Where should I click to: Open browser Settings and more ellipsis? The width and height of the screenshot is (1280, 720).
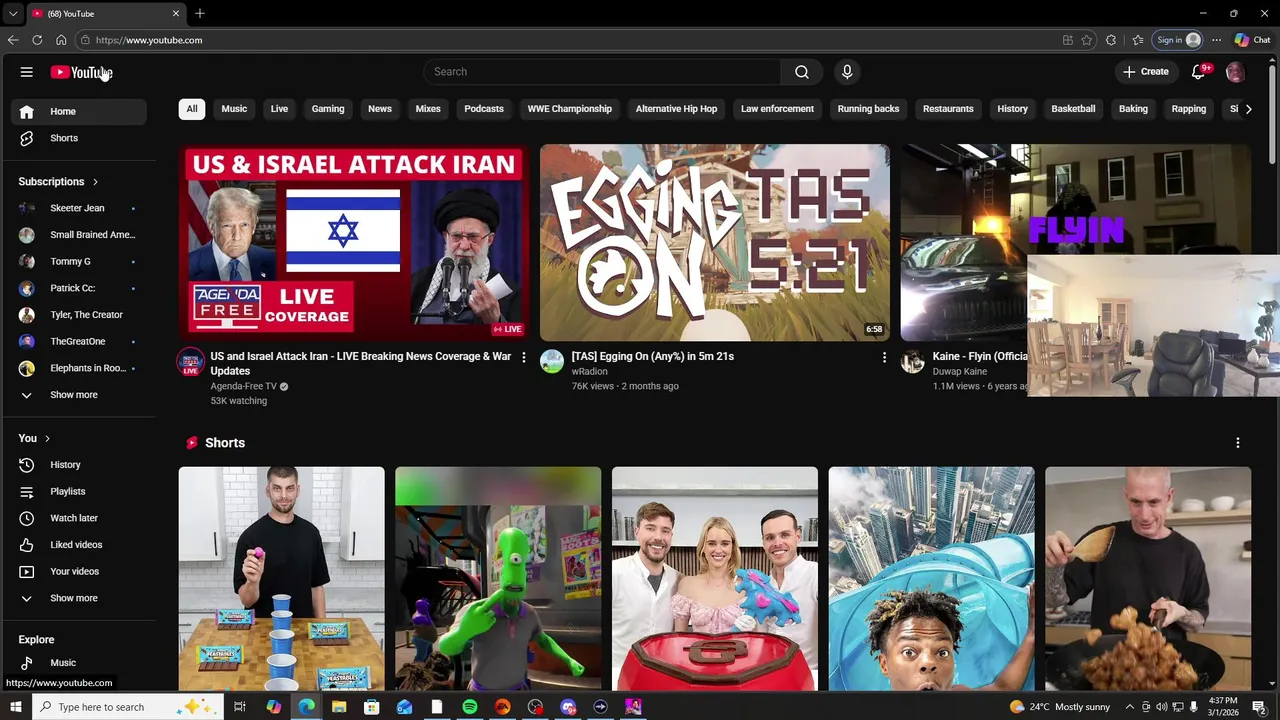[1216, 40]
